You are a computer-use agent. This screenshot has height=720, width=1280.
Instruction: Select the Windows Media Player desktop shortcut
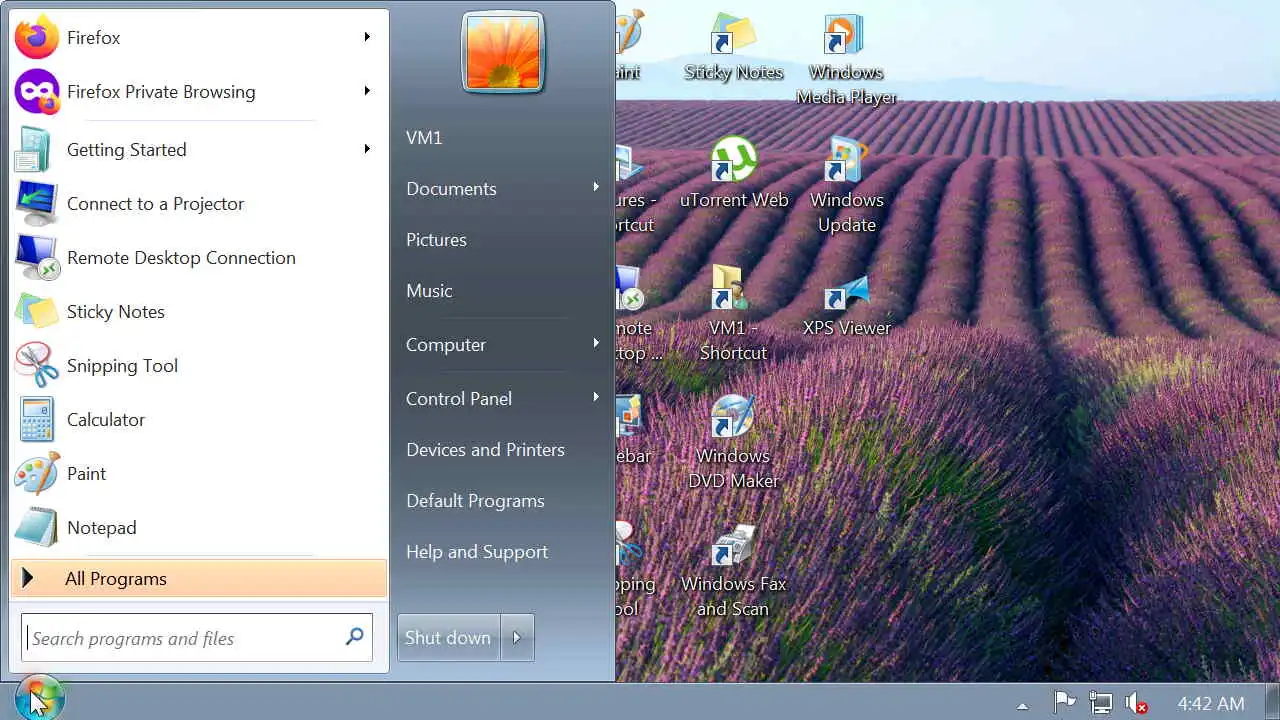[x=846, y=60]
